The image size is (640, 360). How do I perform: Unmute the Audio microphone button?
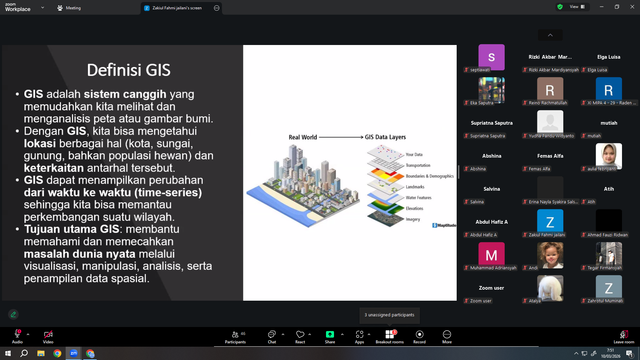(x=17, y=336)
